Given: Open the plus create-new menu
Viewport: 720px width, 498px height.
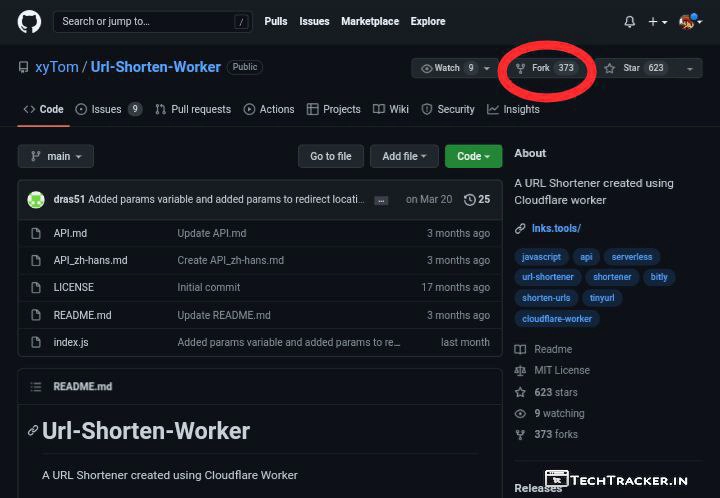Looking at the screenshot, I should (657, 21).
